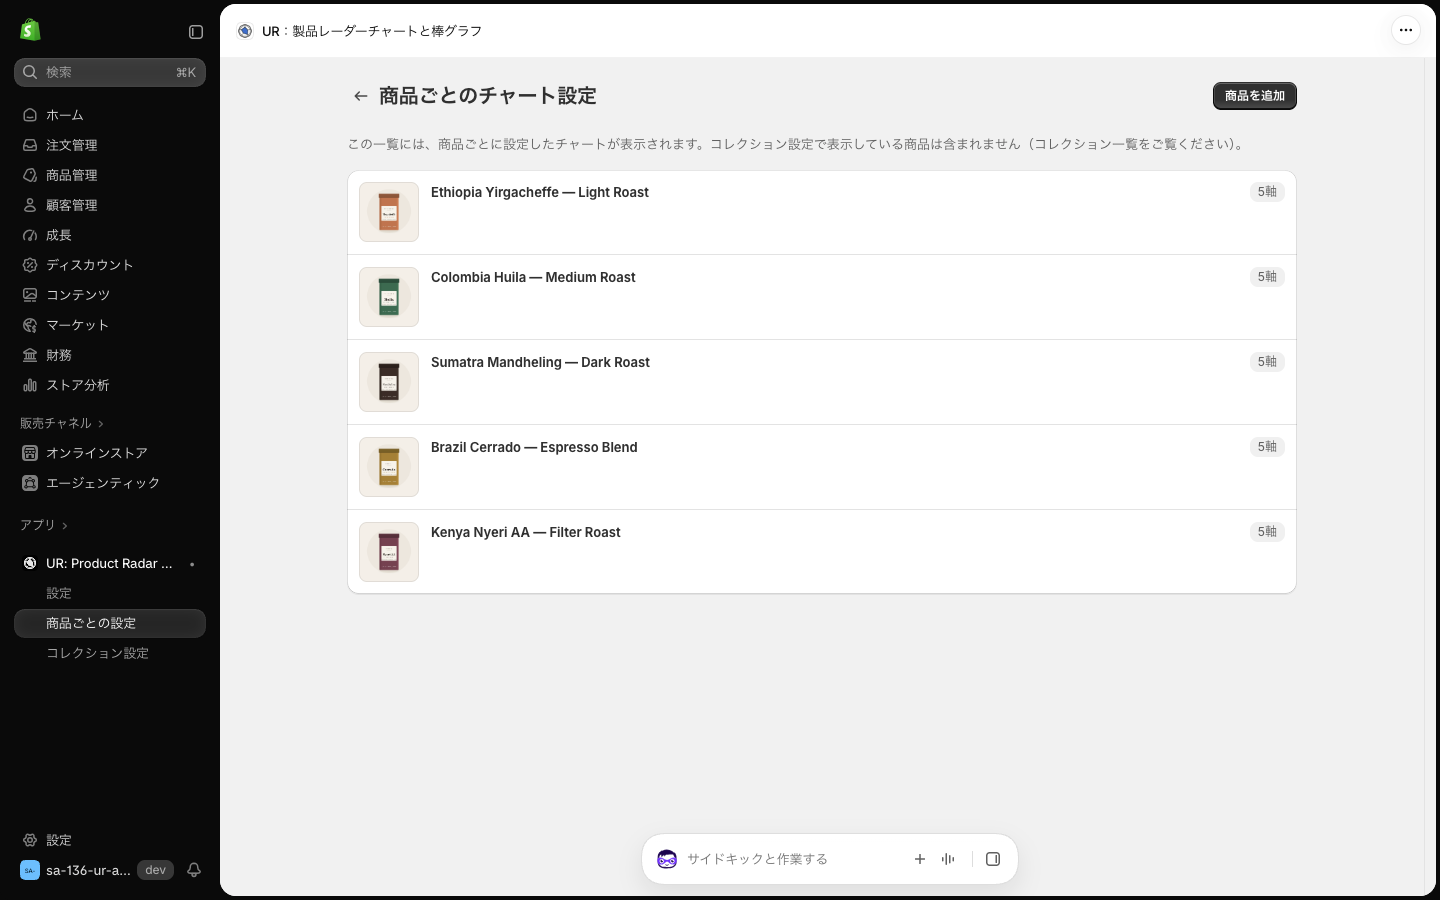Viewport: 1440px width, 900px height.
Task: Click the Colombia Huila product thumbnail
Action: 389,297
